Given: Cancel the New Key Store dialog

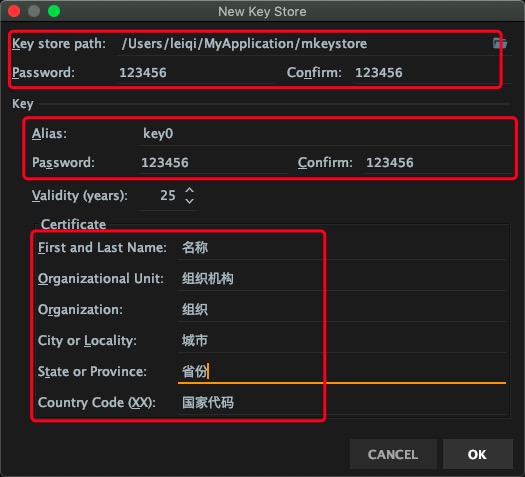Looking at the screenshot, I should point(393,454).
